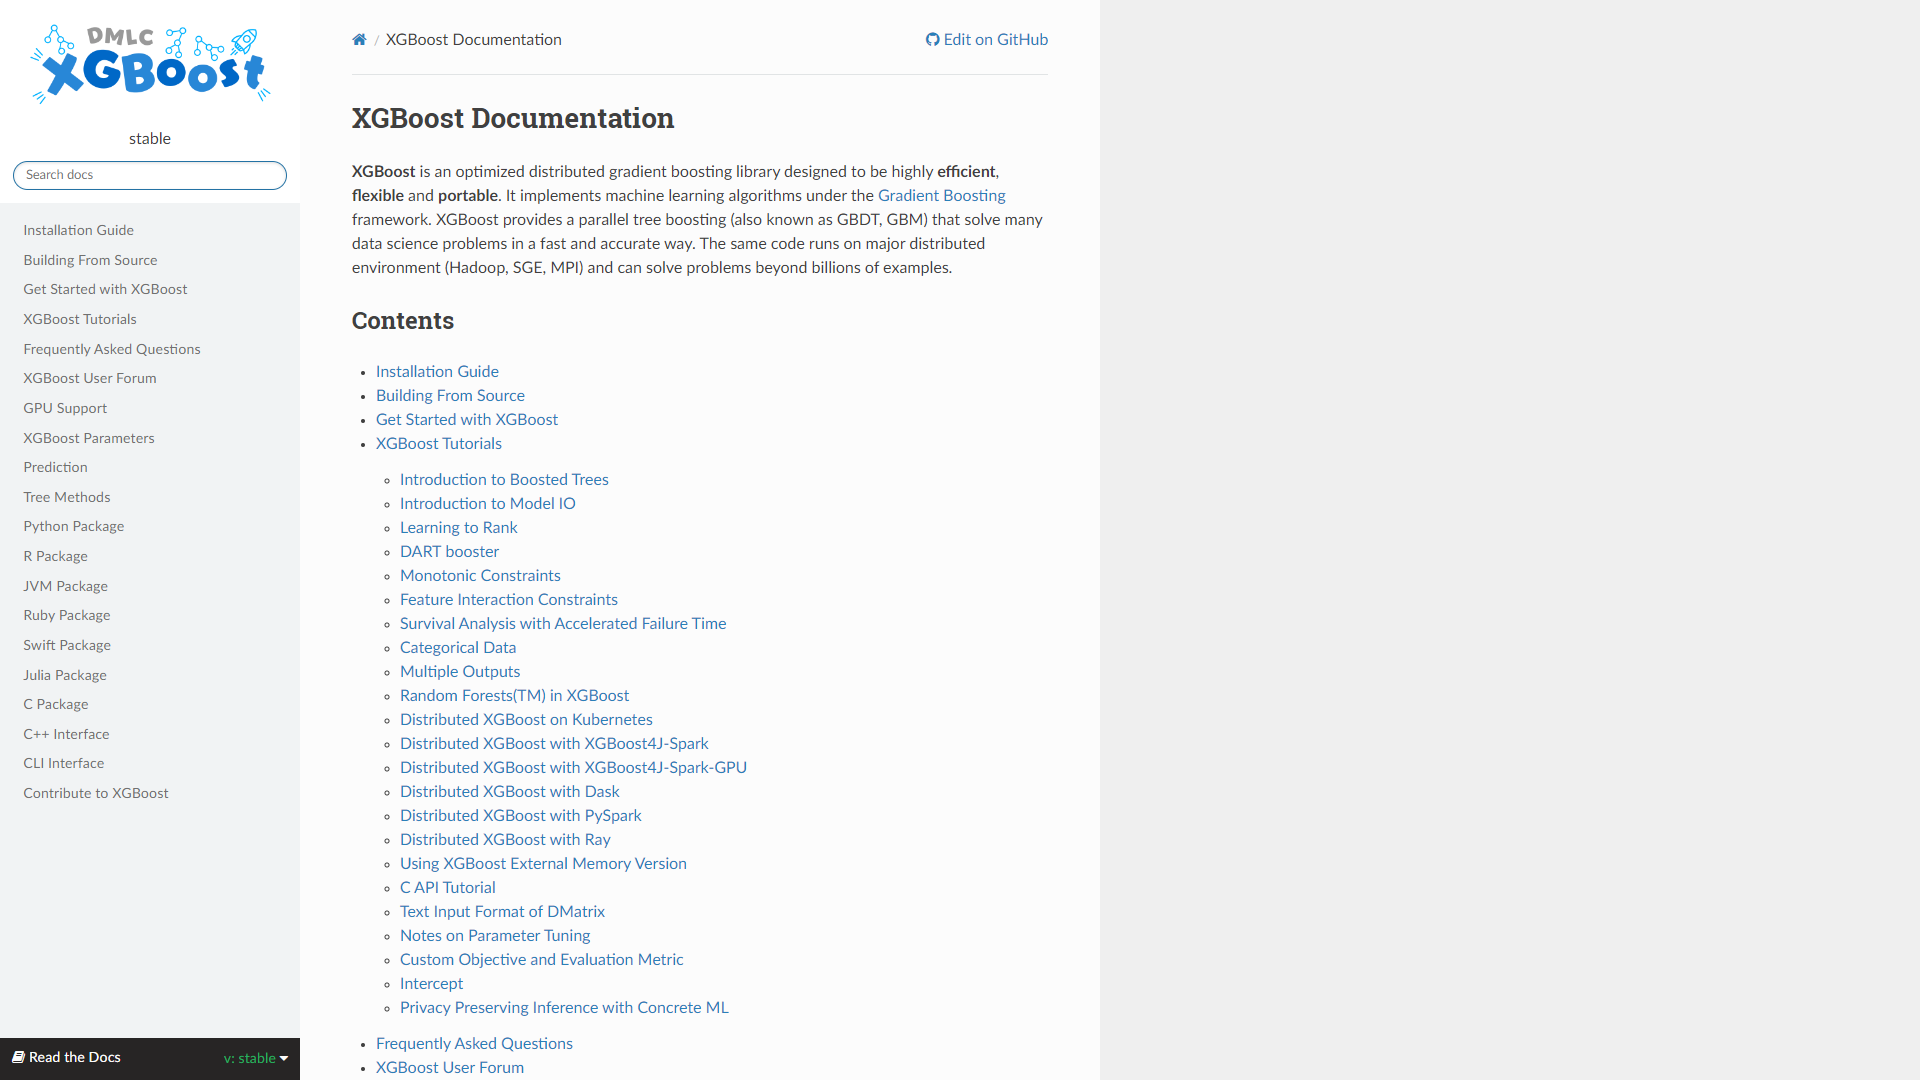
Task: Open Privacy Preserving Inference with Concrete ML
Action: pyautogui.click(x=564, y=1008)
